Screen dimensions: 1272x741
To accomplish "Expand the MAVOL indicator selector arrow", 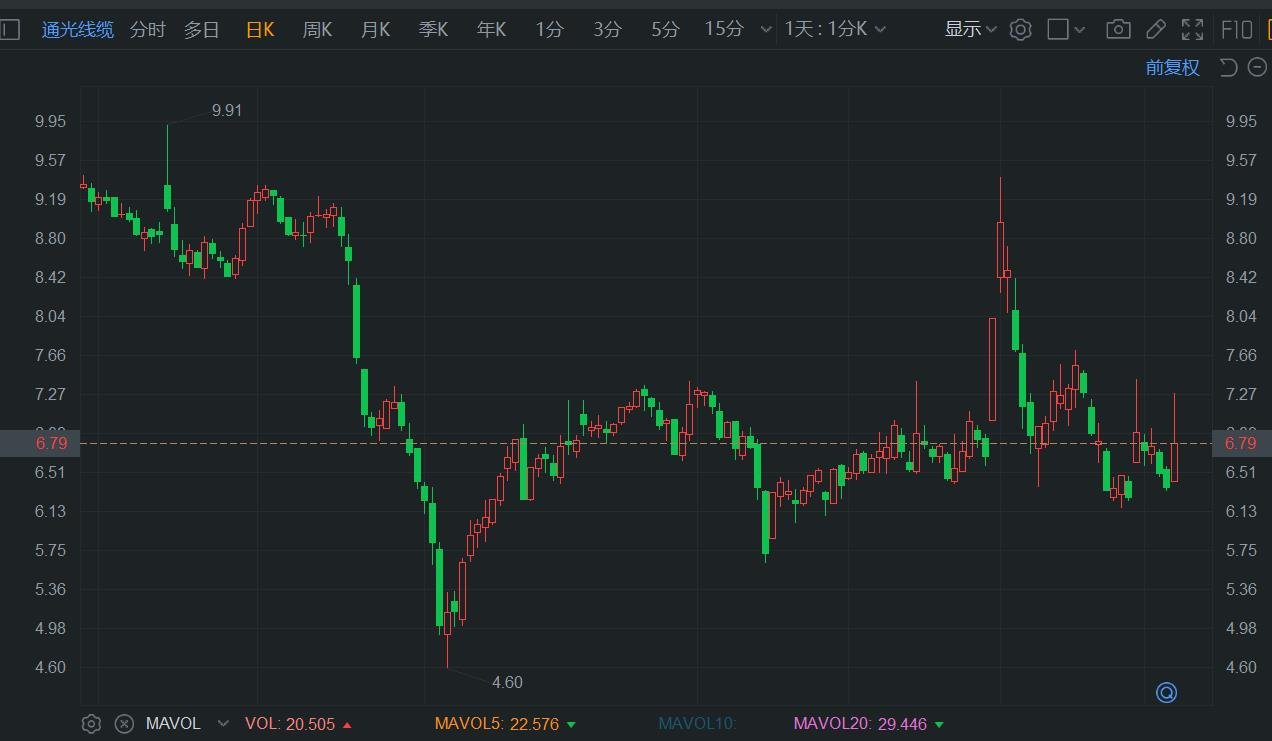I will (223, 723).
